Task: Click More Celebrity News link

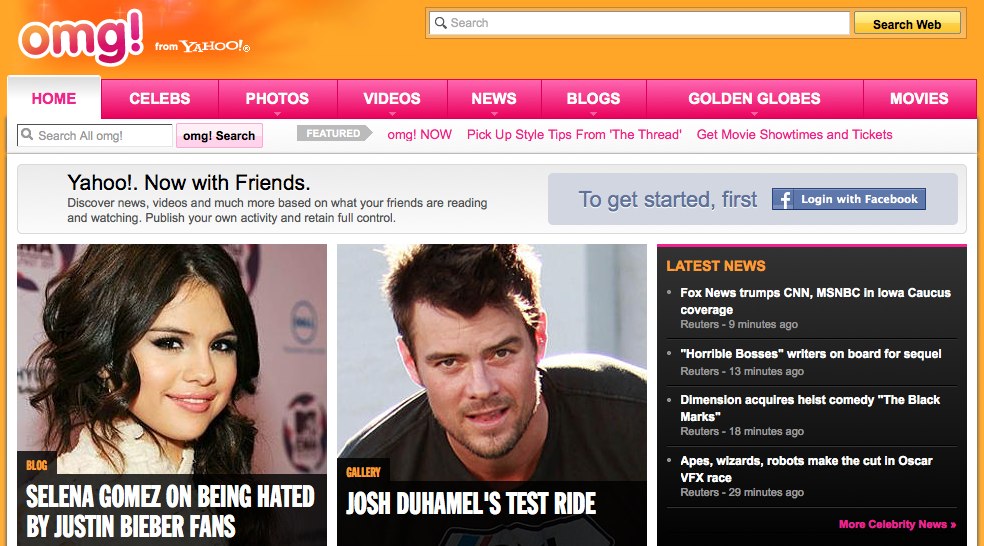Action: point(897,524)
